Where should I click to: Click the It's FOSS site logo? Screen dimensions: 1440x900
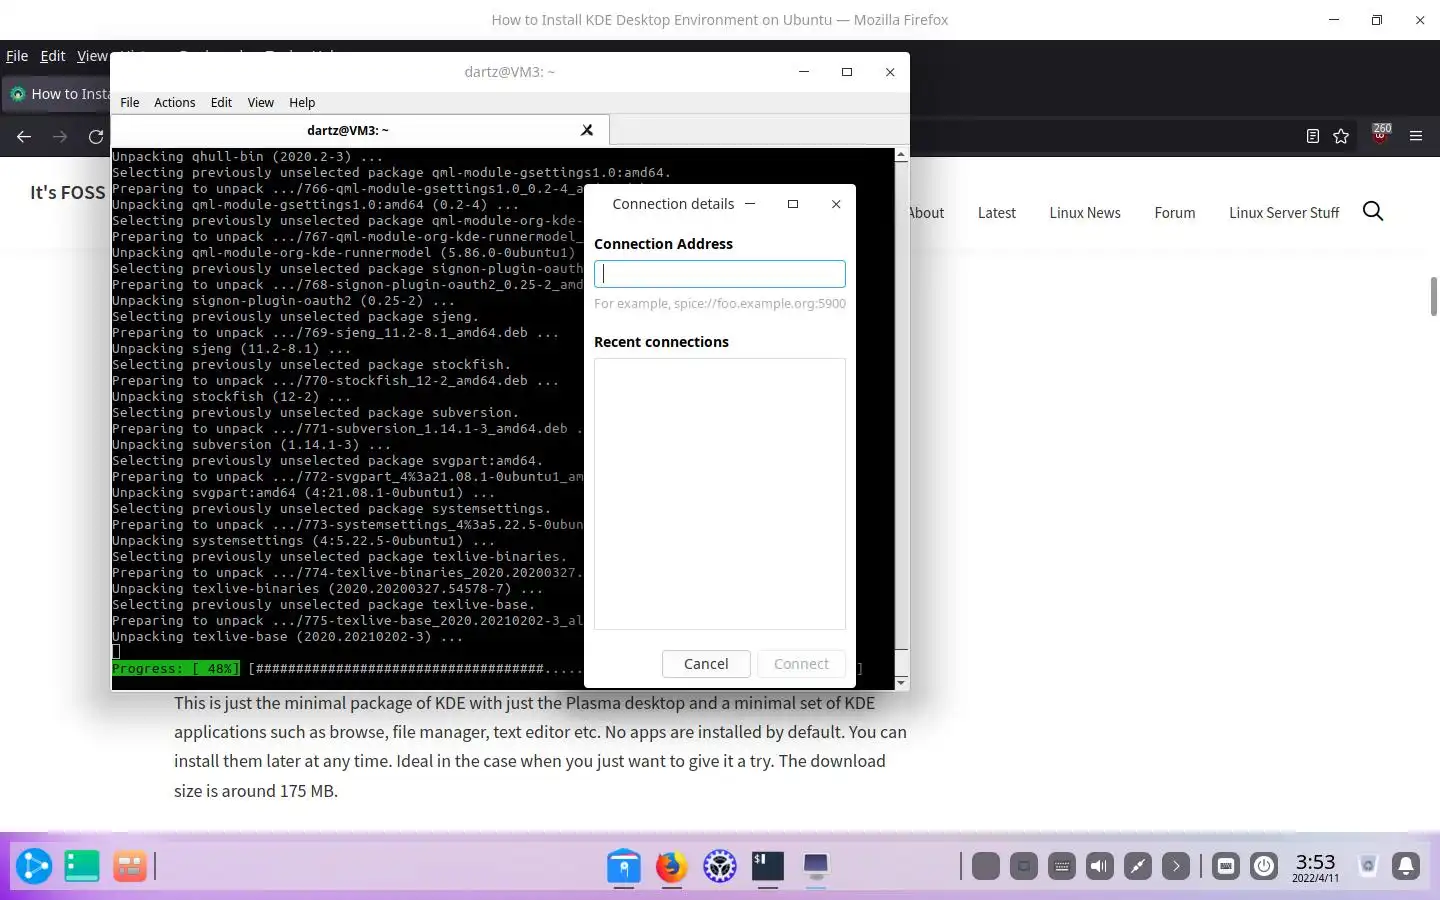click(67, 193)
